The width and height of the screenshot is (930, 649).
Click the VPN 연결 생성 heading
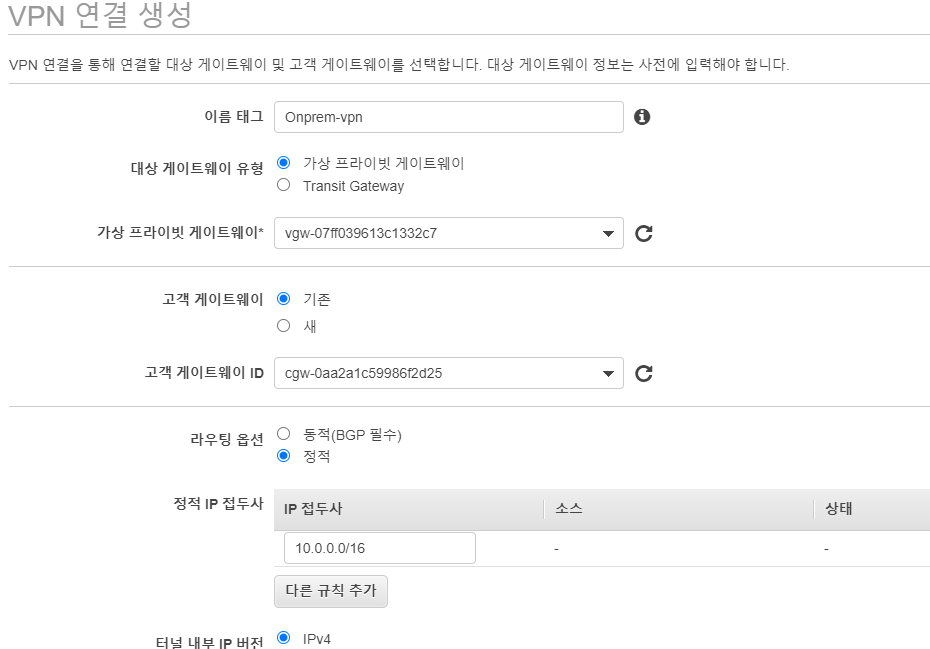point(100,15)
